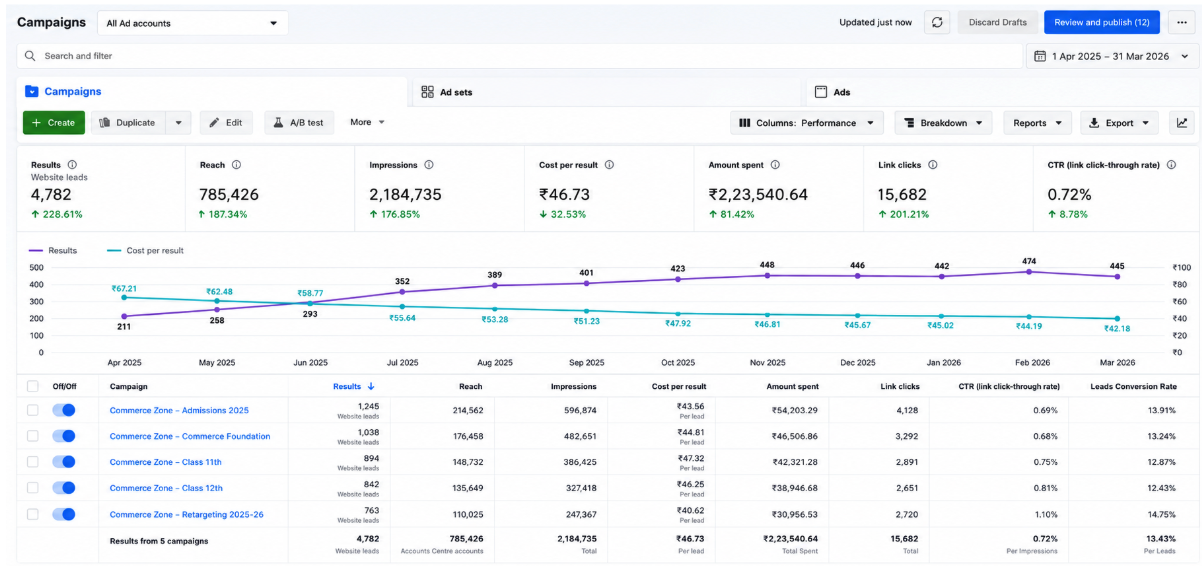Switch to the Campaigns tab
Viewport: 1202px width, 566px height.
(x=212, y=92)
